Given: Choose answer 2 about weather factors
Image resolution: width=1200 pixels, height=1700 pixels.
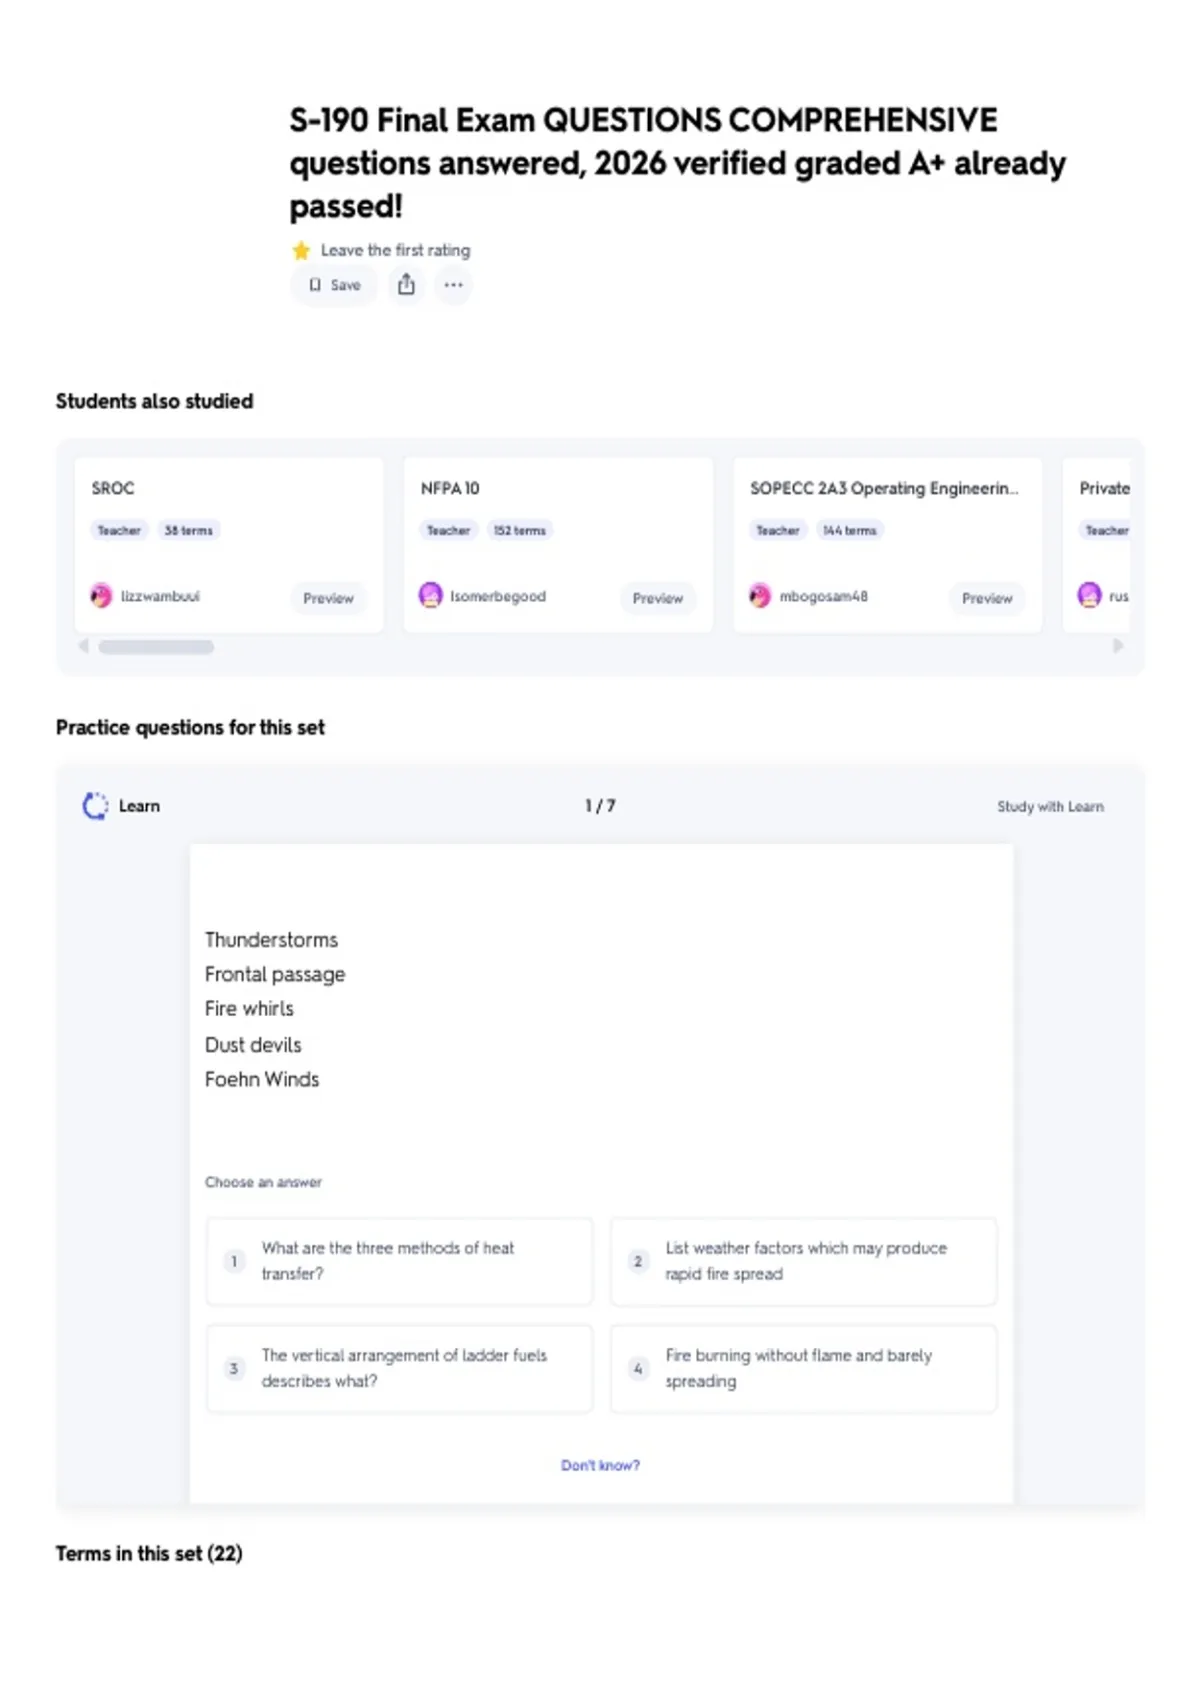Looking at the screenshot, I should pyautogui.click(x=803, y=1261).
